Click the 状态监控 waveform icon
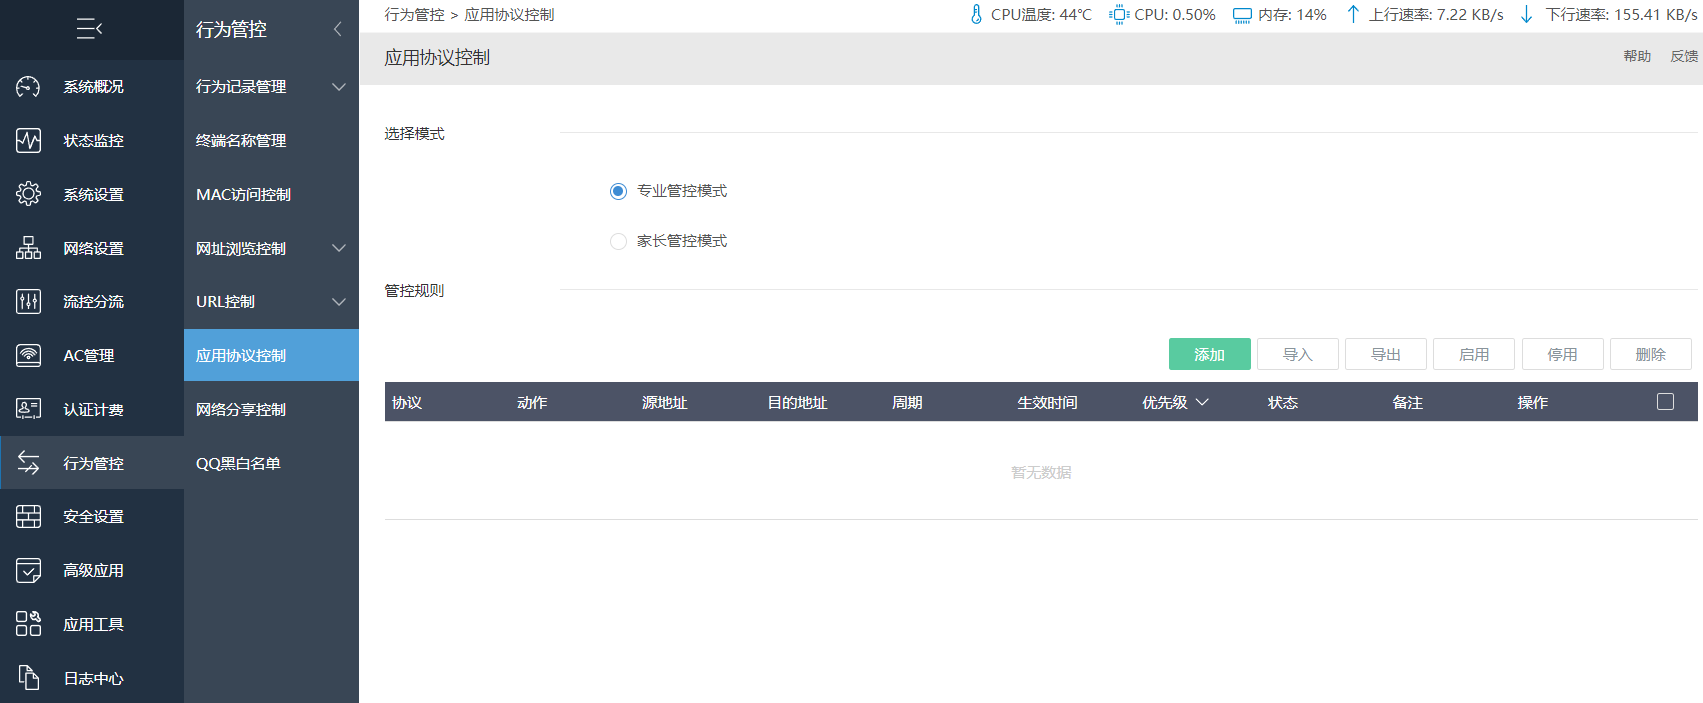 tap(28, 141)
